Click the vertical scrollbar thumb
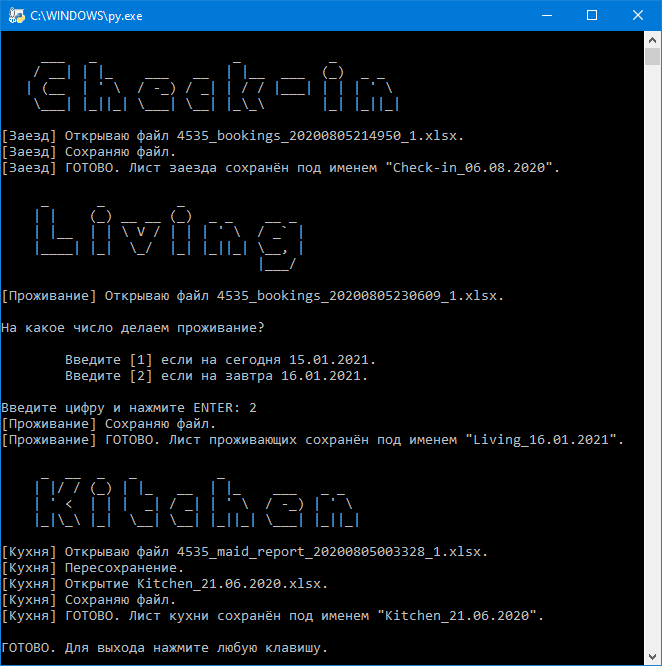 tap(652, 56)
